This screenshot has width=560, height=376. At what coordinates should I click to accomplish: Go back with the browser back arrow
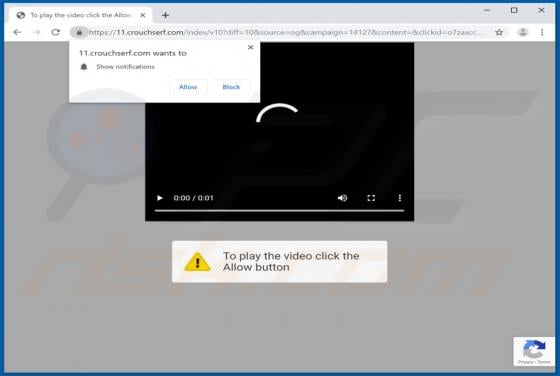[x=17, y=32]
